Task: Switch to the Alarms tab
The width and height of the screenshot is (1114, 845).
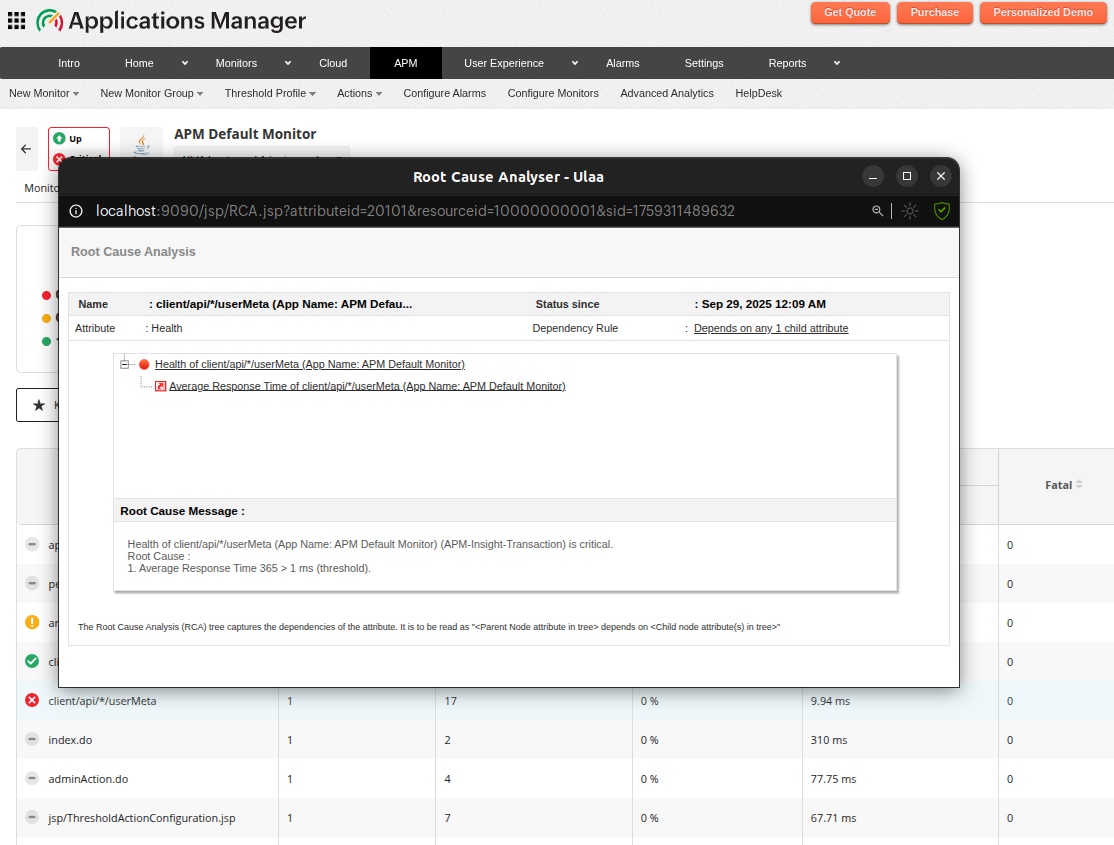Action: pyautogui.click(x=622, y=62)
